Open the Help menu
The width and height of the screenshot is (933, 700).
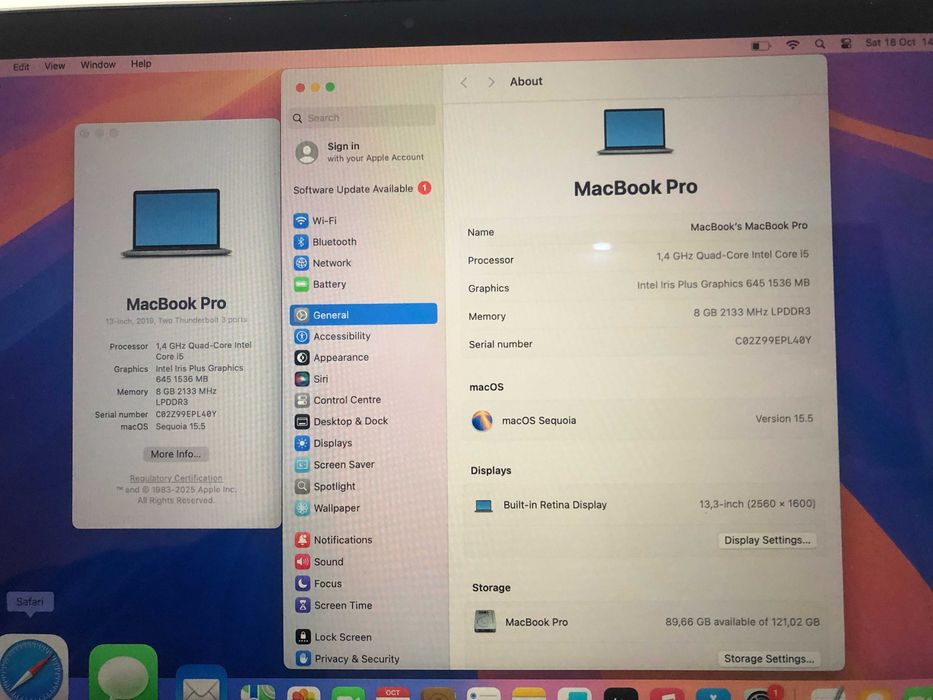point(141,63)
